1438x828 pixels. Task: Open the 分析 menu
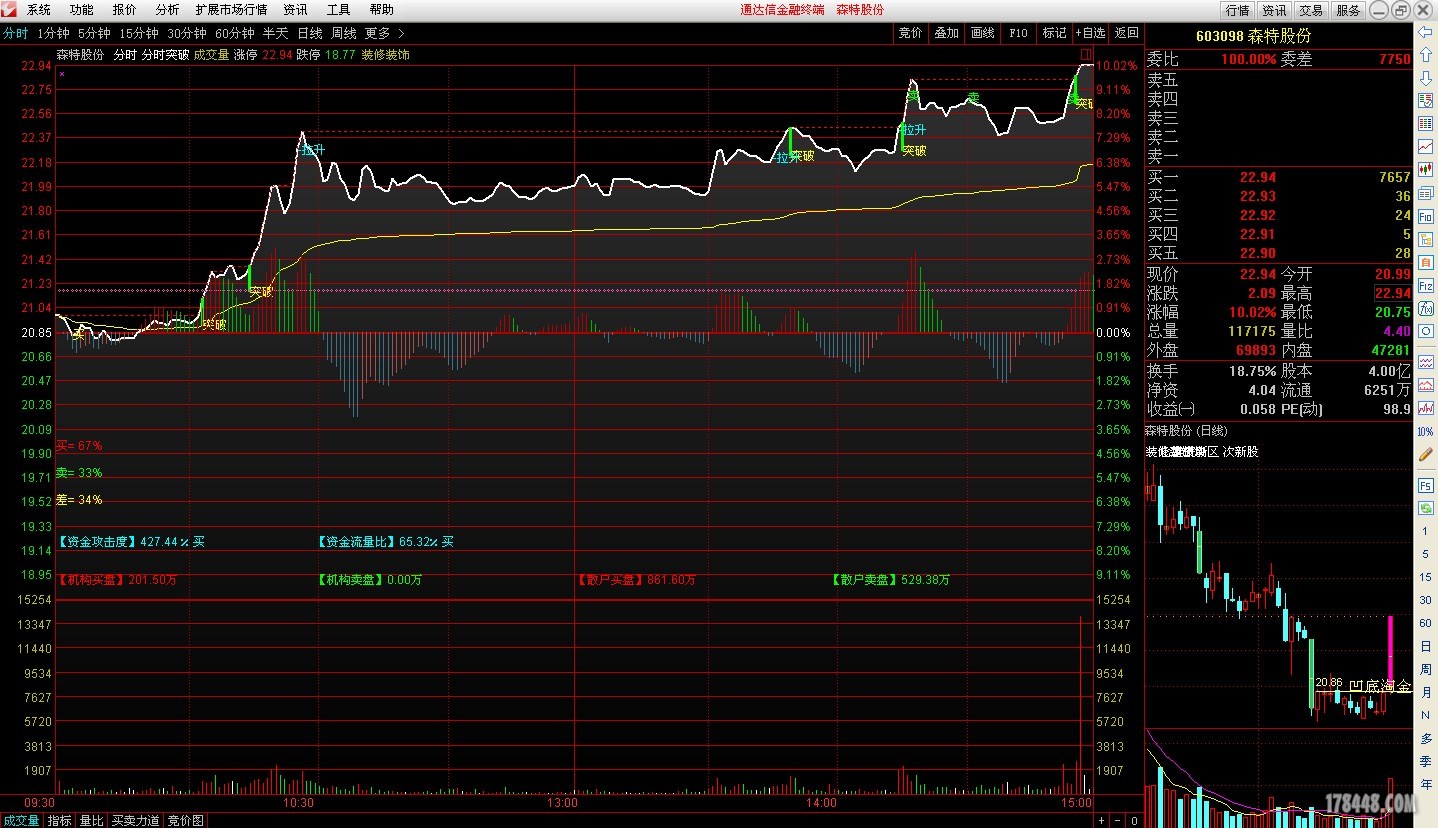(x=167, y=10)
